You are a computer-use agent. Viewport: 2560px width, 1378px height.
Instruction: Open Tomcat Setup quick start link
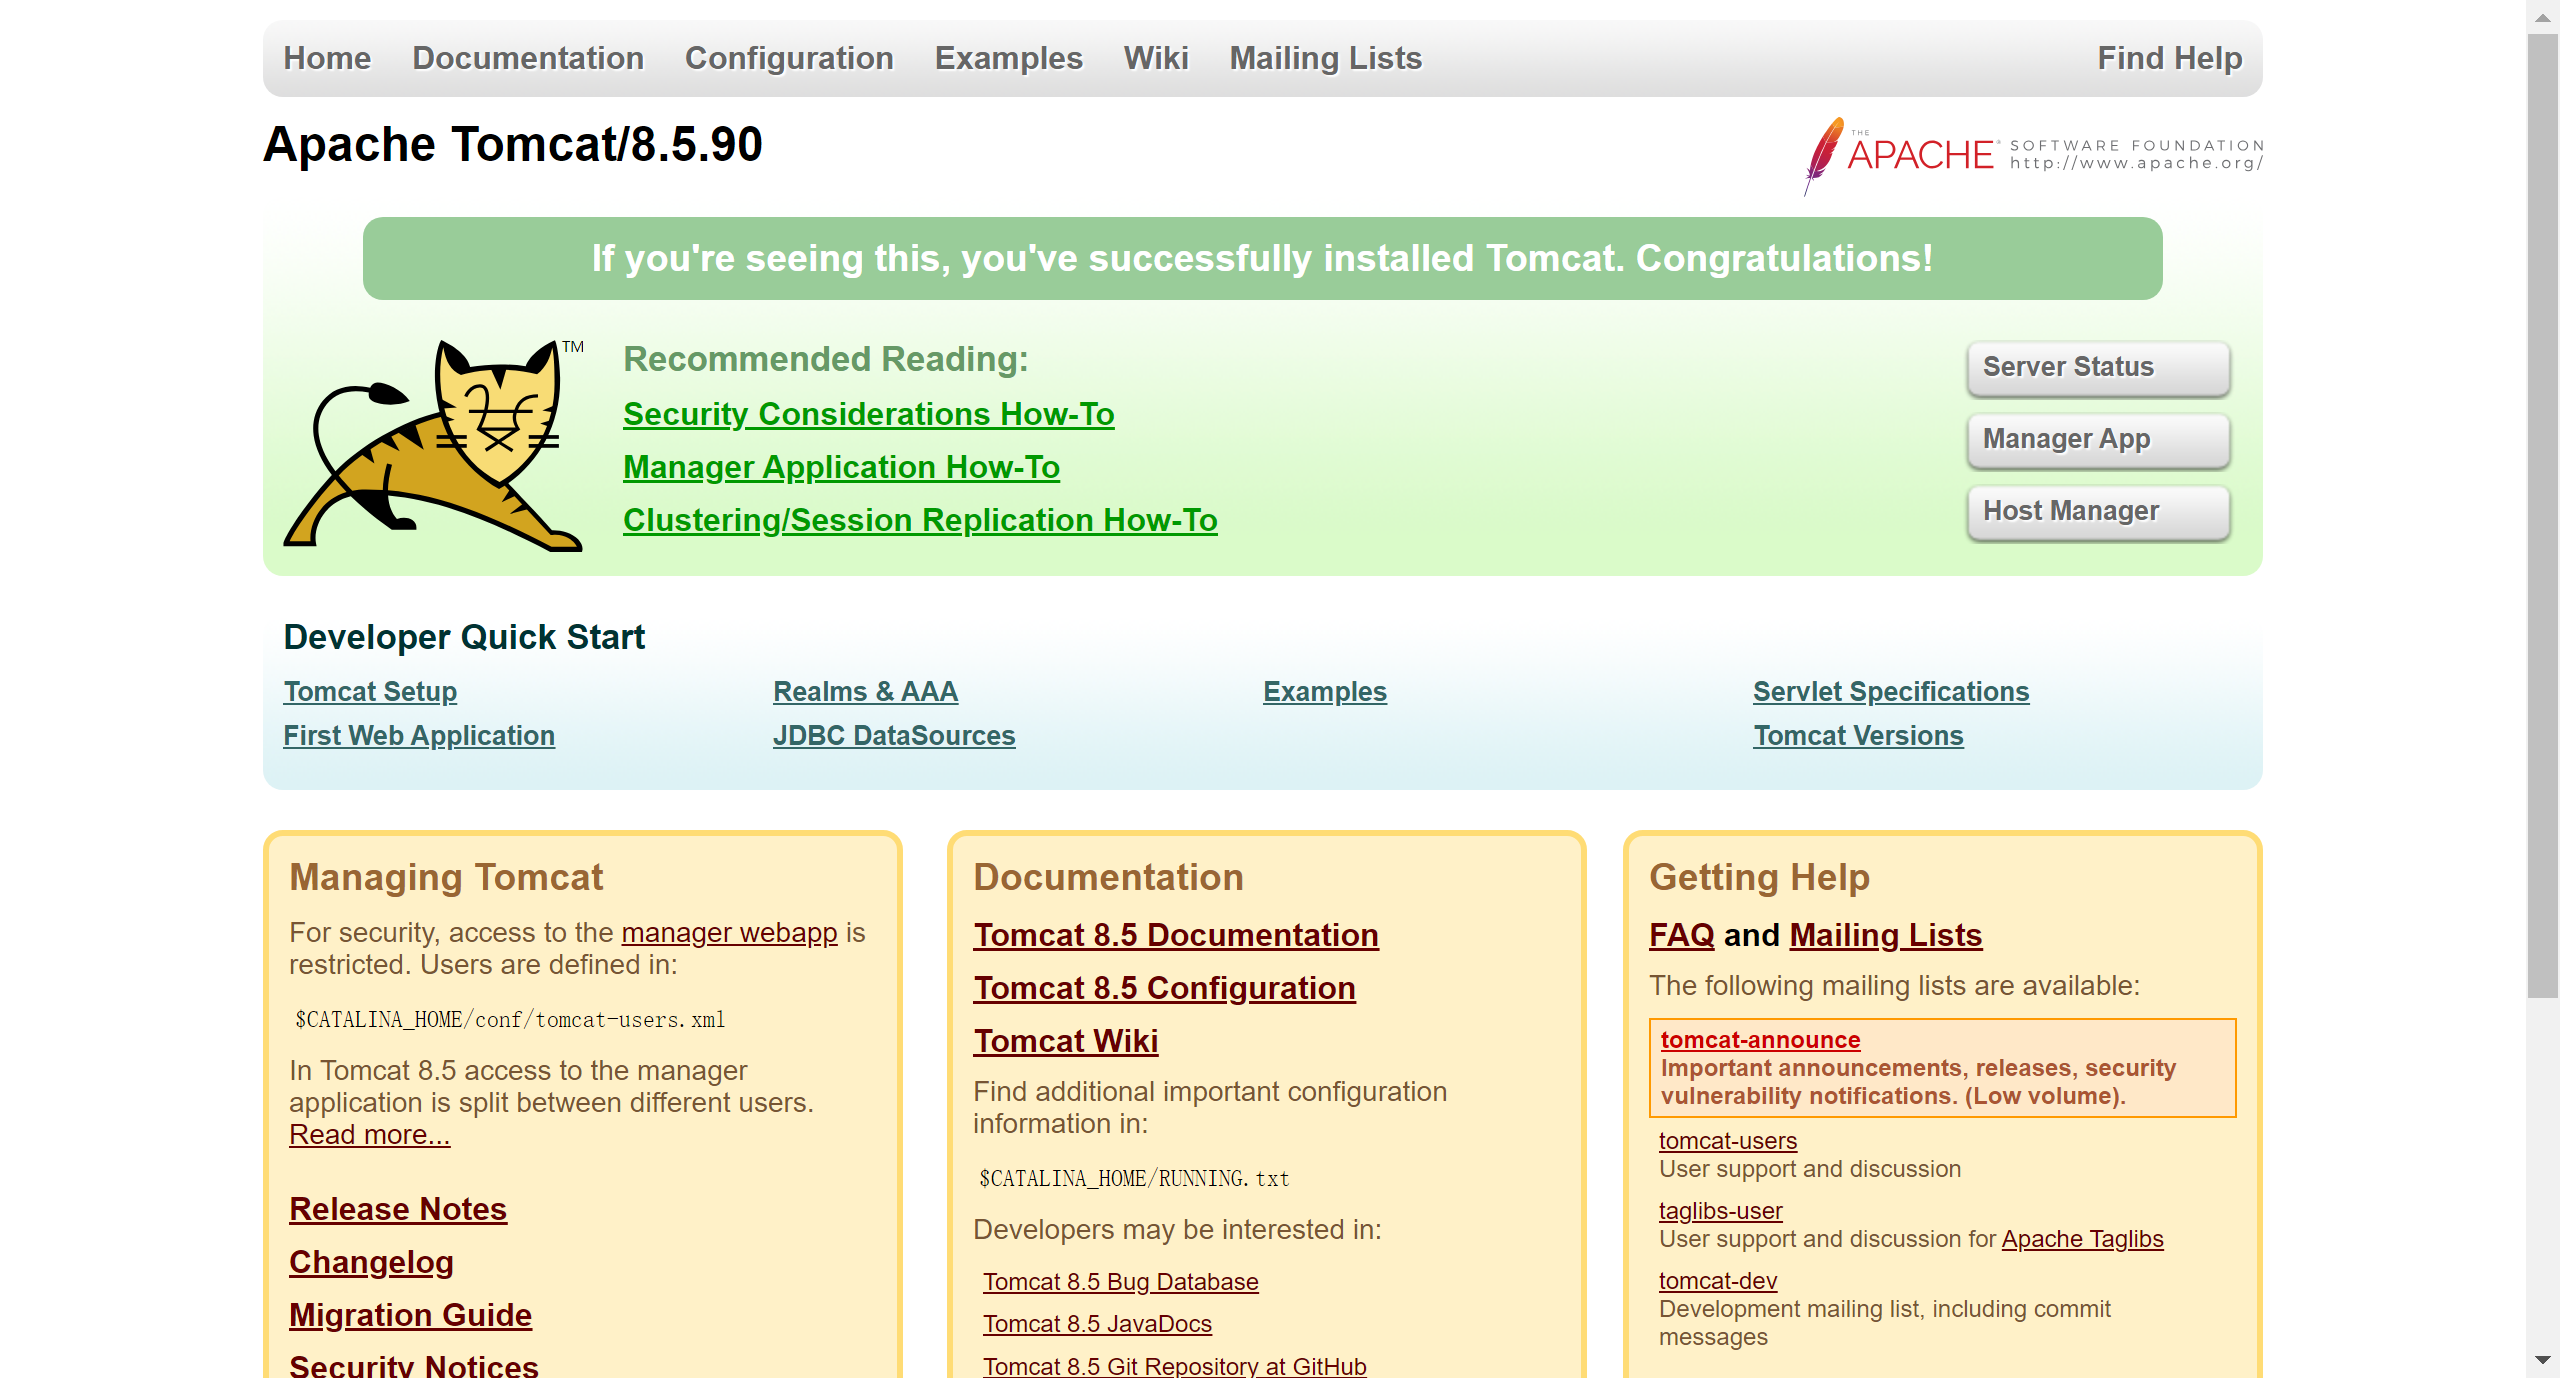[370, 691]
